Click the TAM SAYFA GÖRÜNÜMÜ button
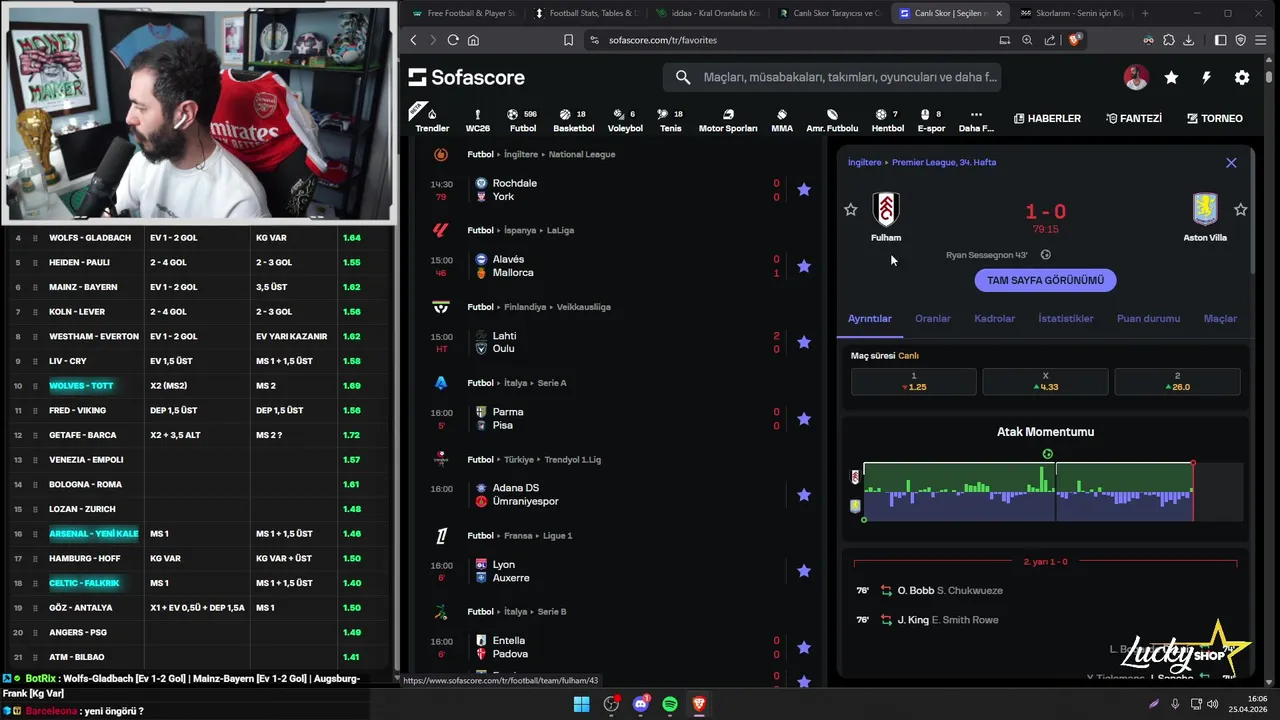The image size is (1280, 720). [x=1046, y=281]
